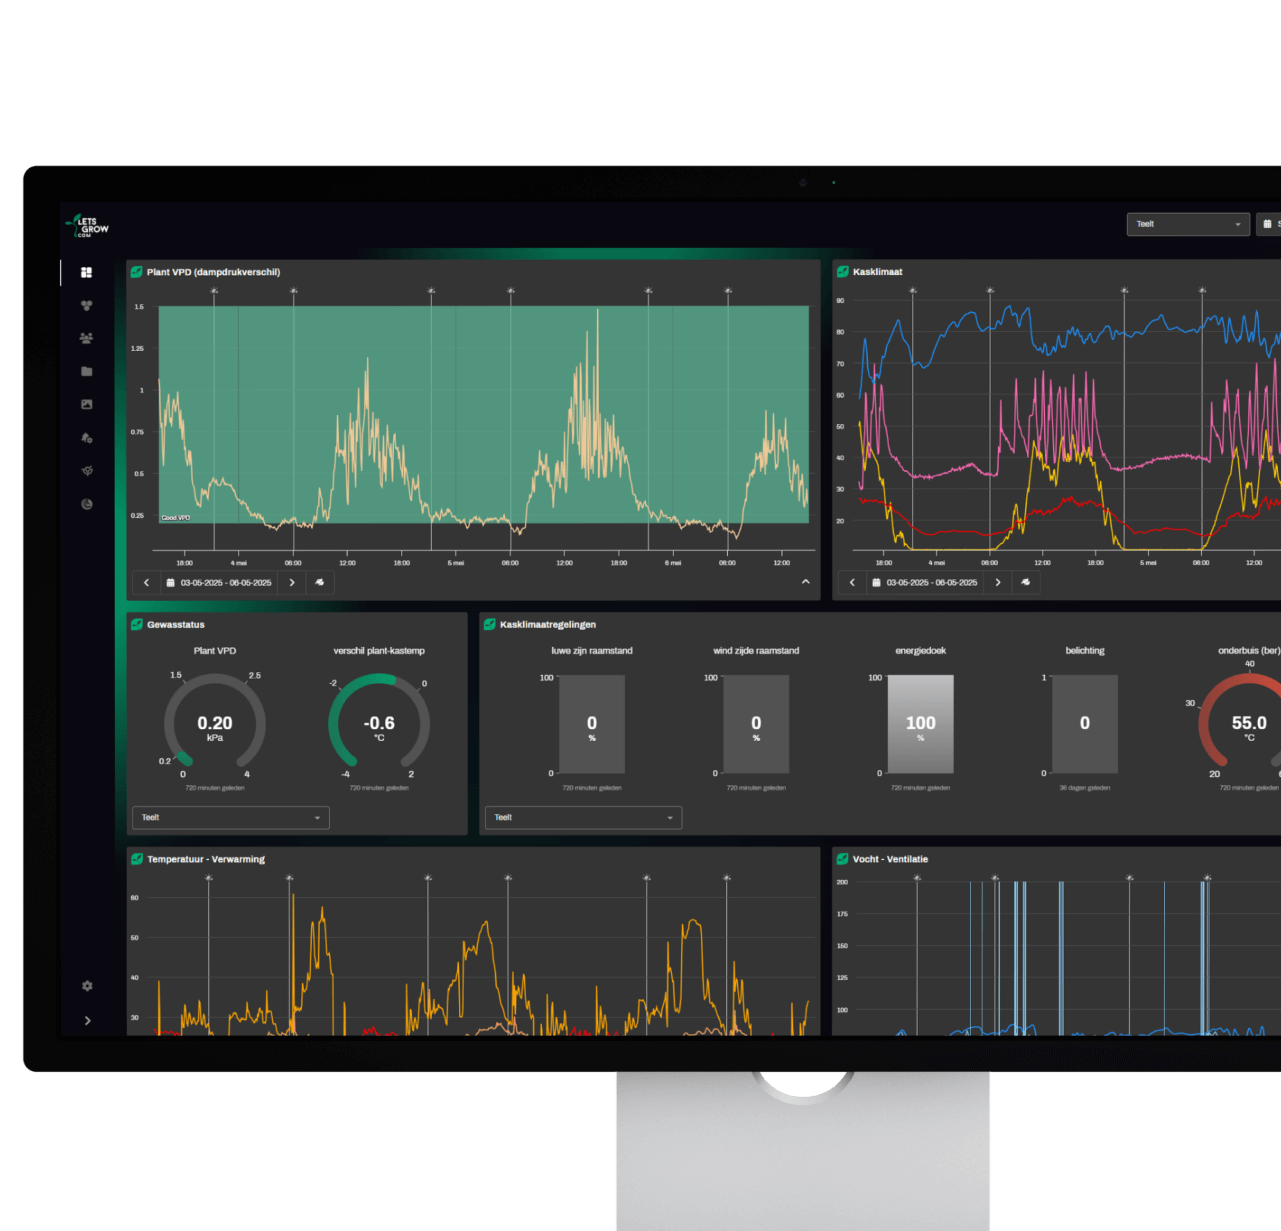
Task: Go to previous period in Plant VPD chart
Action: coord(146,582)
